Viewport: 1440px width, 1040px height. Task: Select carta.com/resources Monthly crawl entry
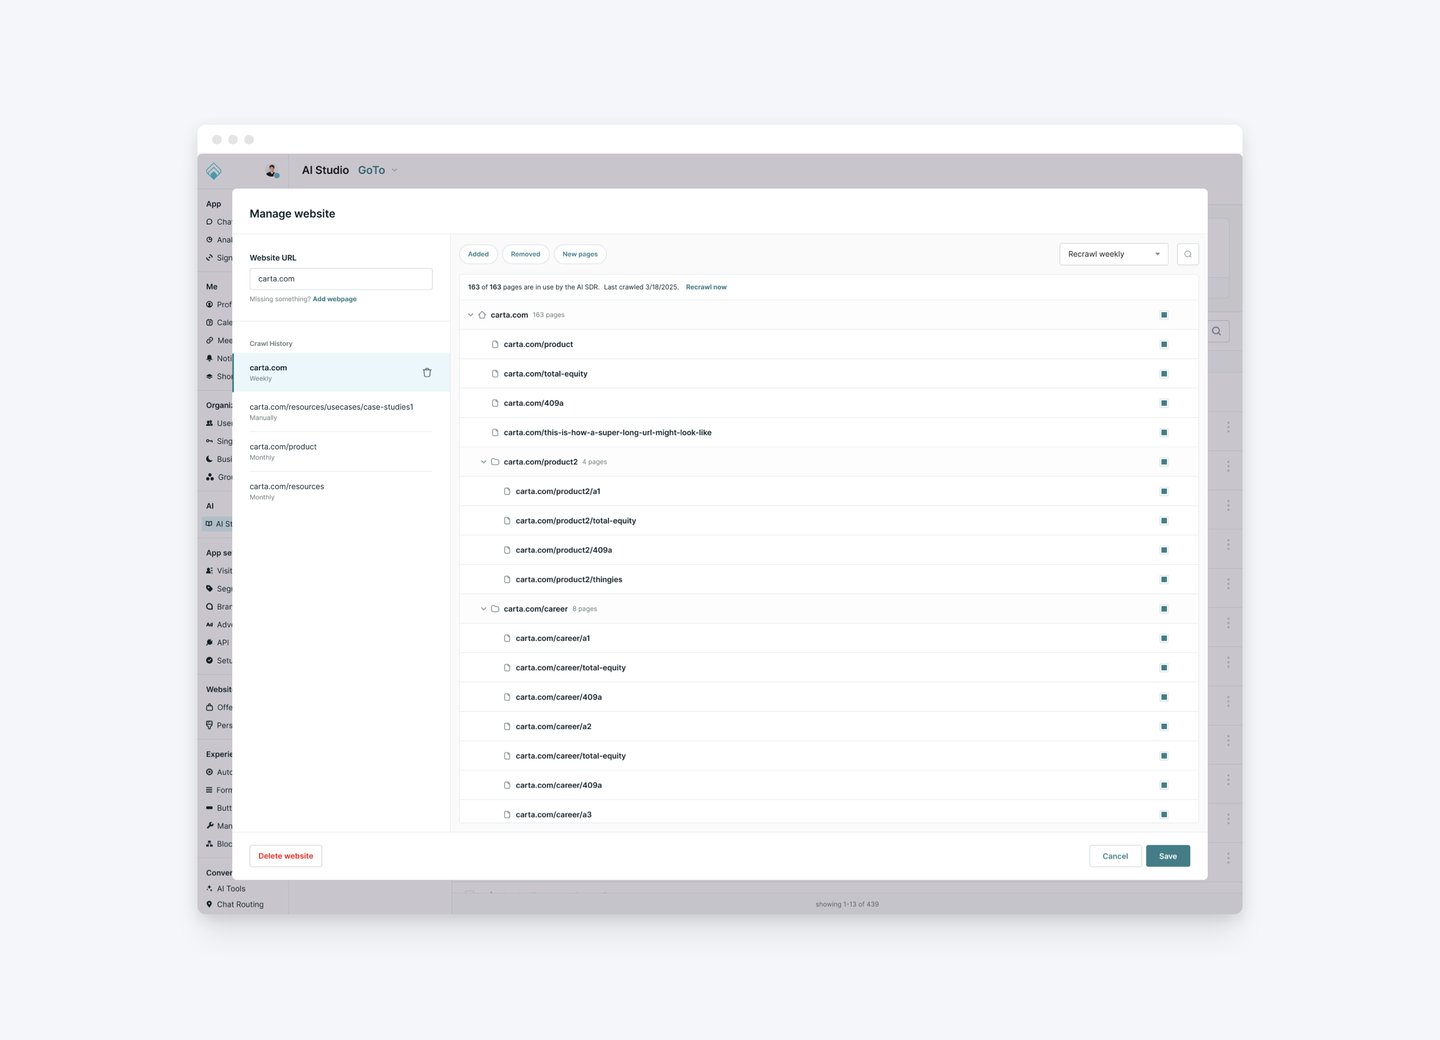point(342,491)
